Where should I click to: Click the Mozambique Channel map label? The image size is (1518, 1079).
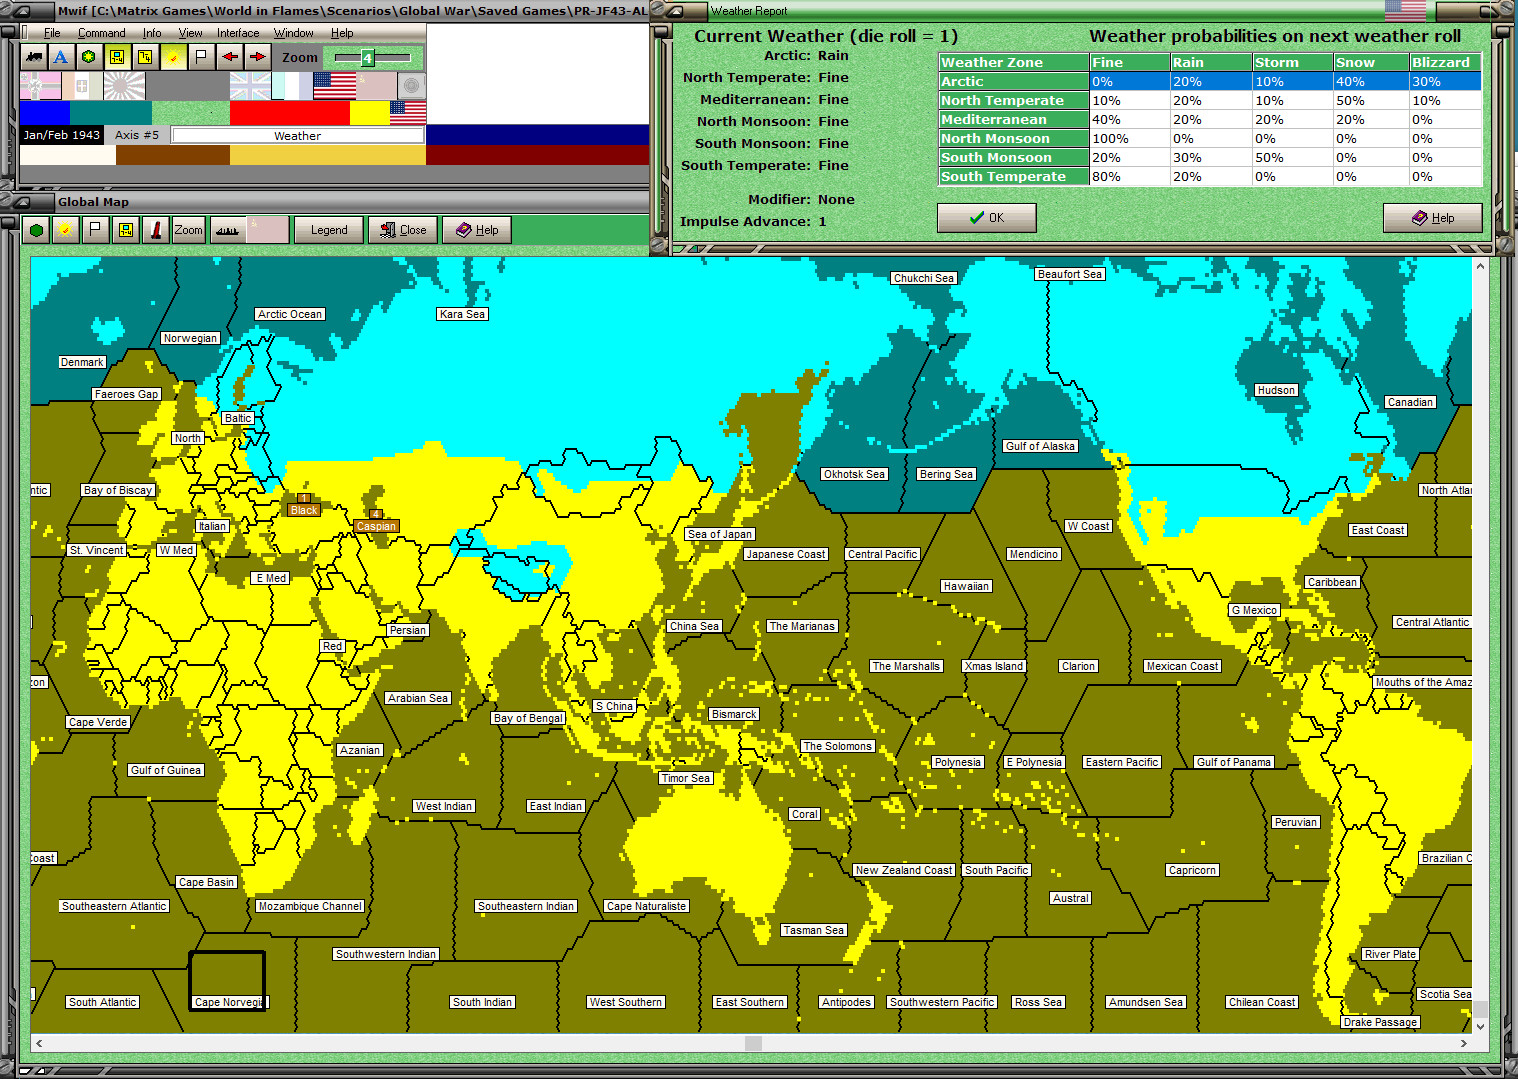310,906
